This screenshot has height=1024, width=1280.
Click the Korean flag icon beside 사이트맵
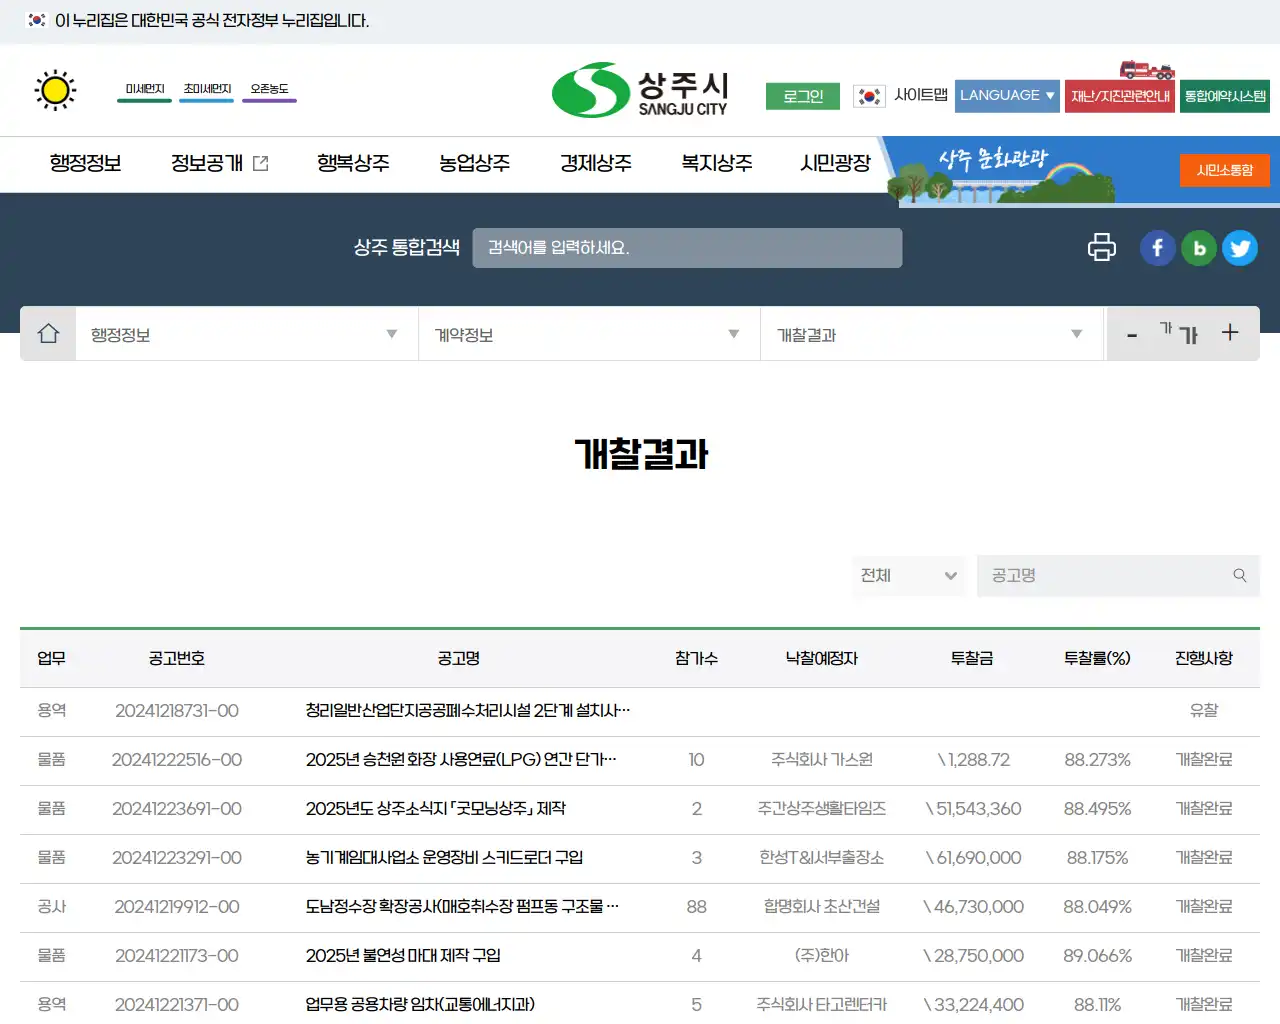tap(869, 96)
